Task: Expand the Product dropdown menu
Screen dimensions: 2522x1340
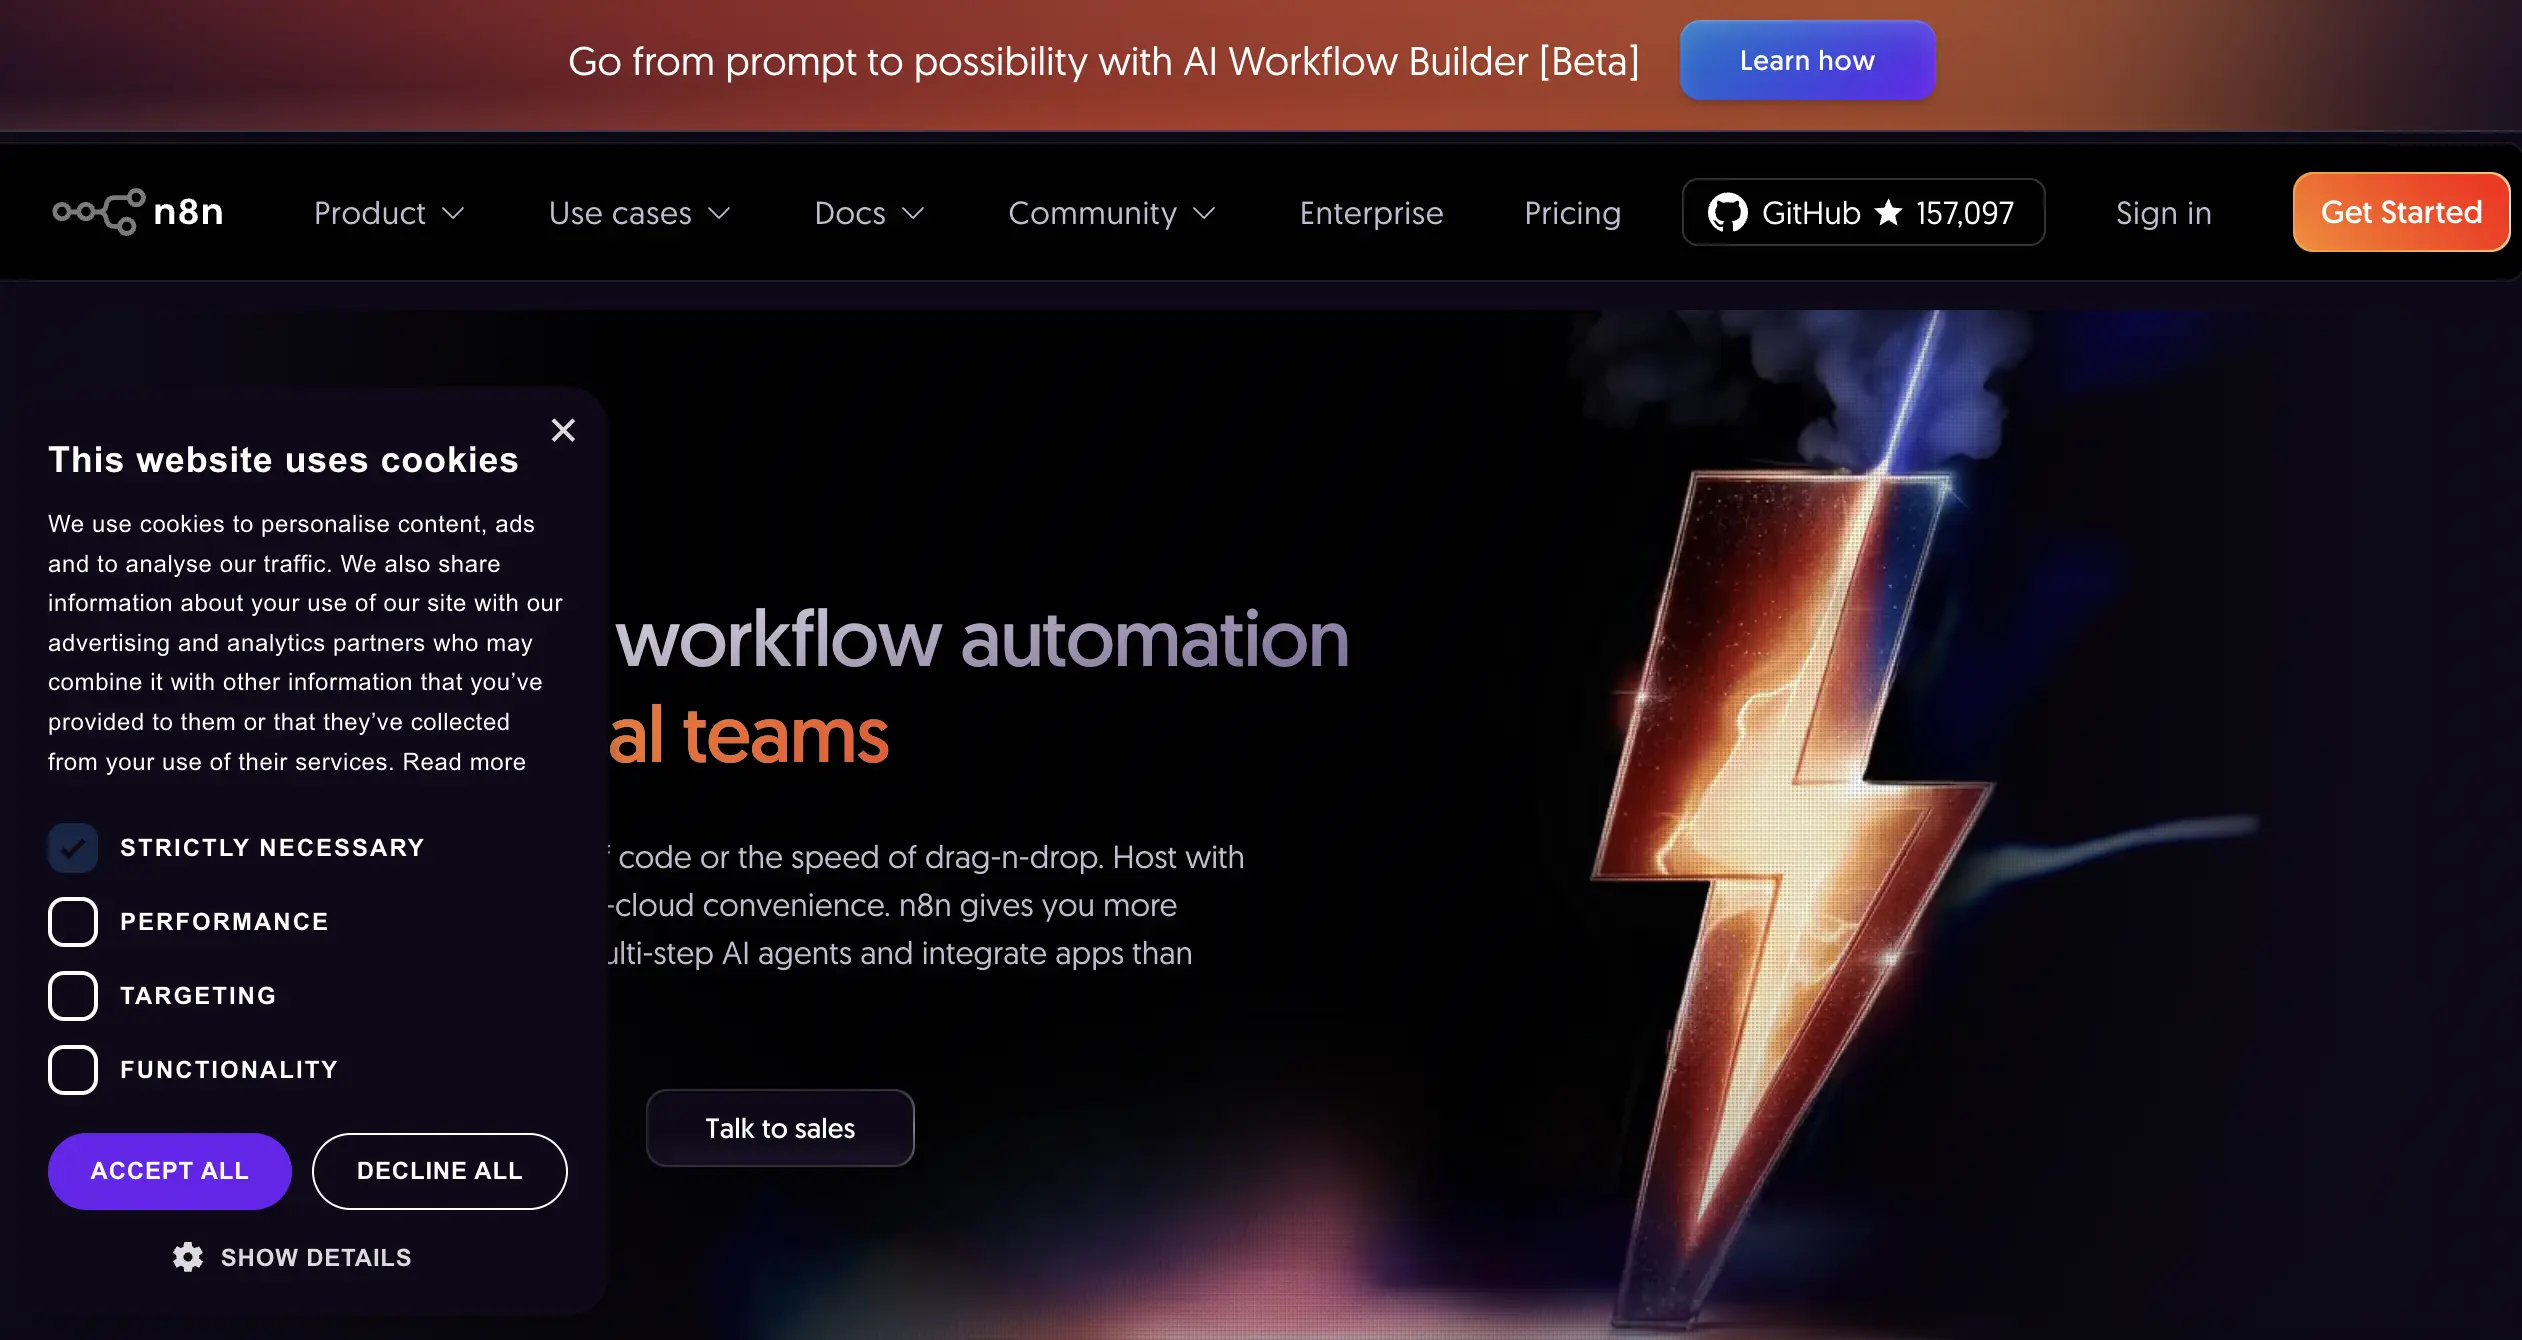Action: [x=389, y=213]
